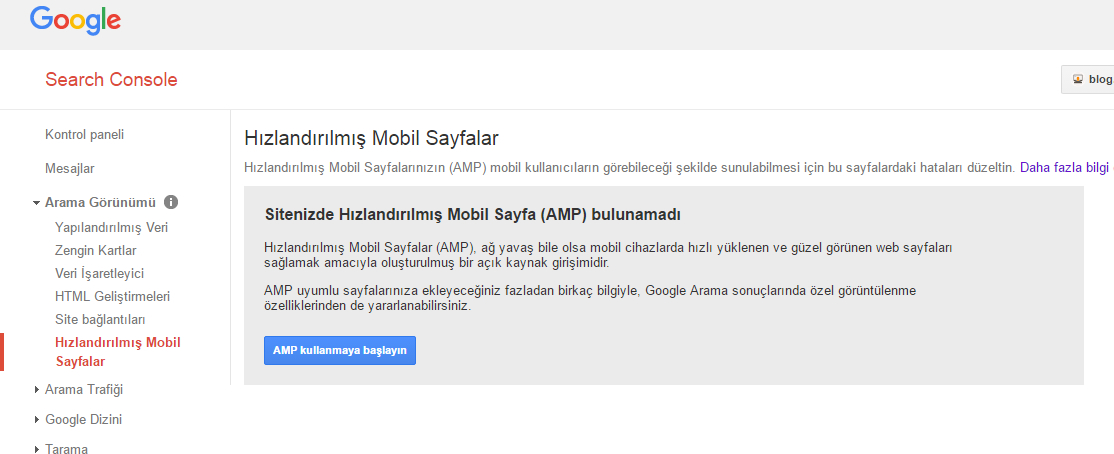1114x454 pixels.
Task: Open the blog property selector dropdown
Action: (1090, 80)
